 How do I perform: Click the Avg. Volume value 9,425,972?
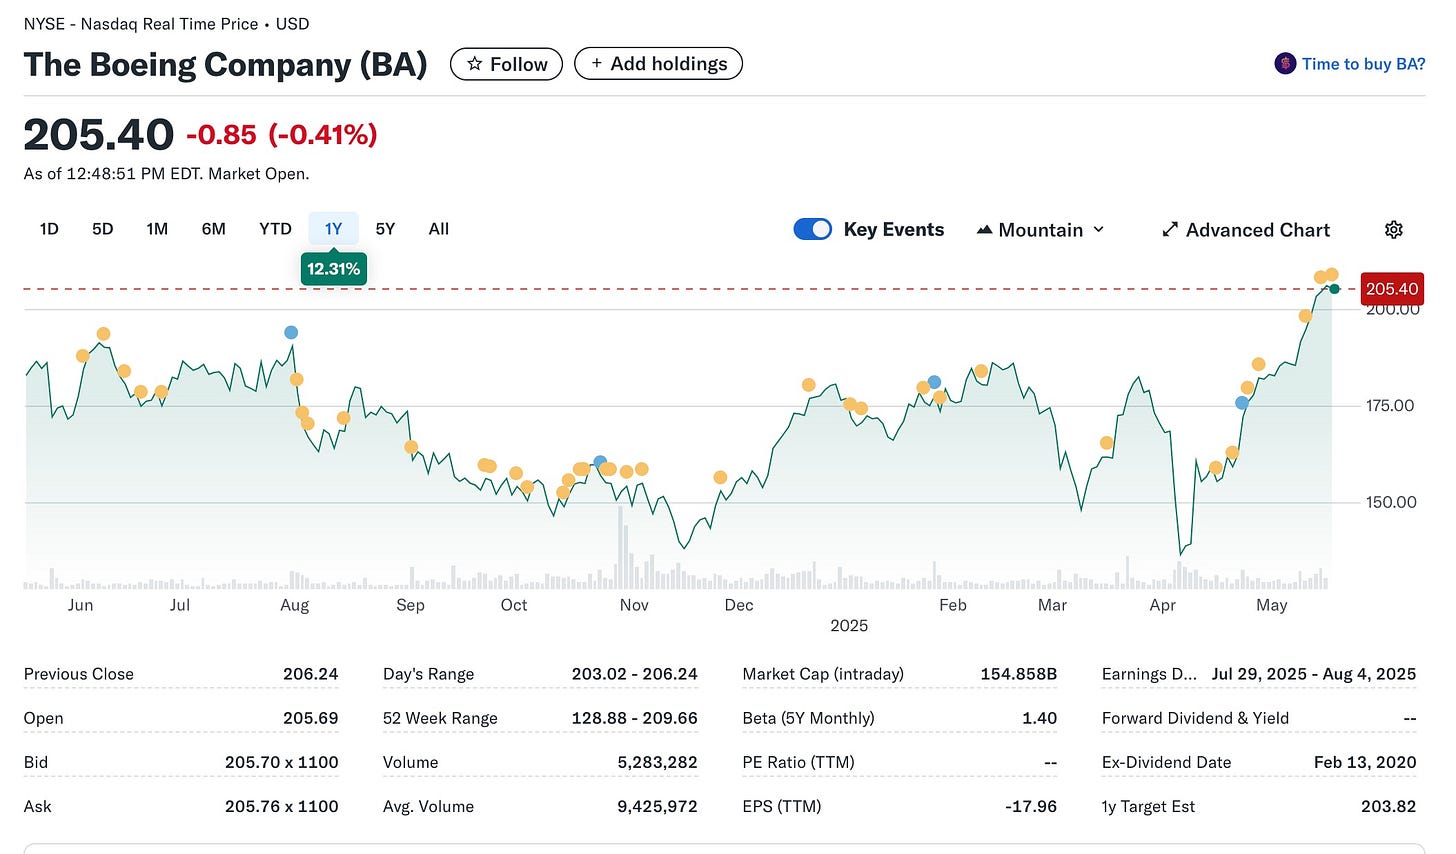[657, 806]
